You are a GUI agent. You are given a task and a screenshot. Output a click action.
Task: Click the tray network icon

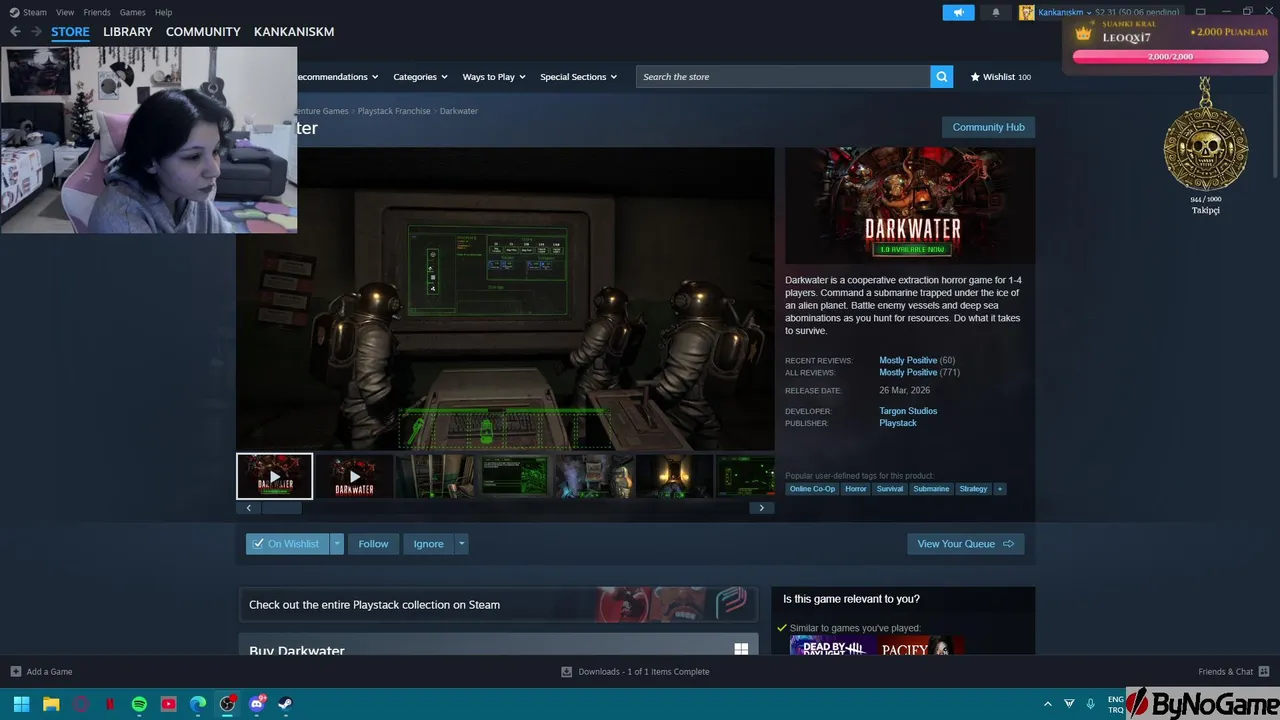1069,704
